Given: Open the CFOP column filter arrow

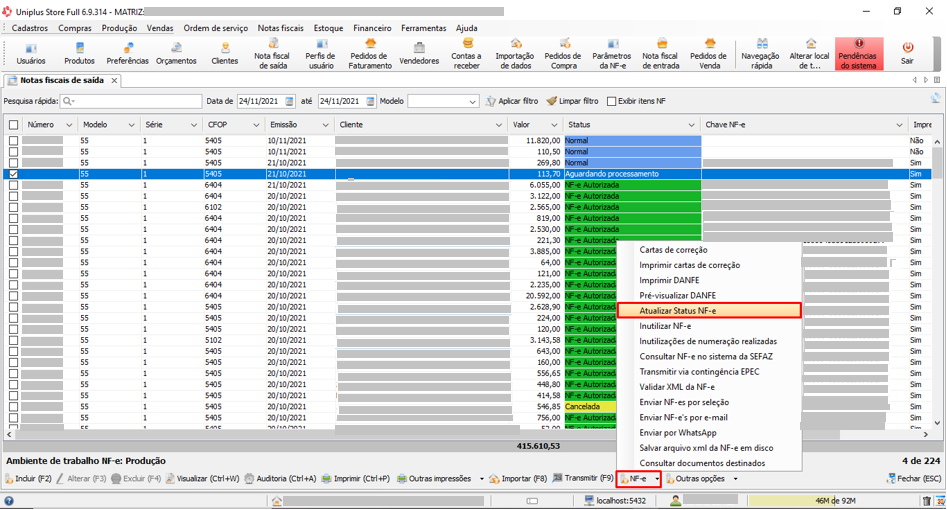Looking at the screenshot, I should 256,125.
